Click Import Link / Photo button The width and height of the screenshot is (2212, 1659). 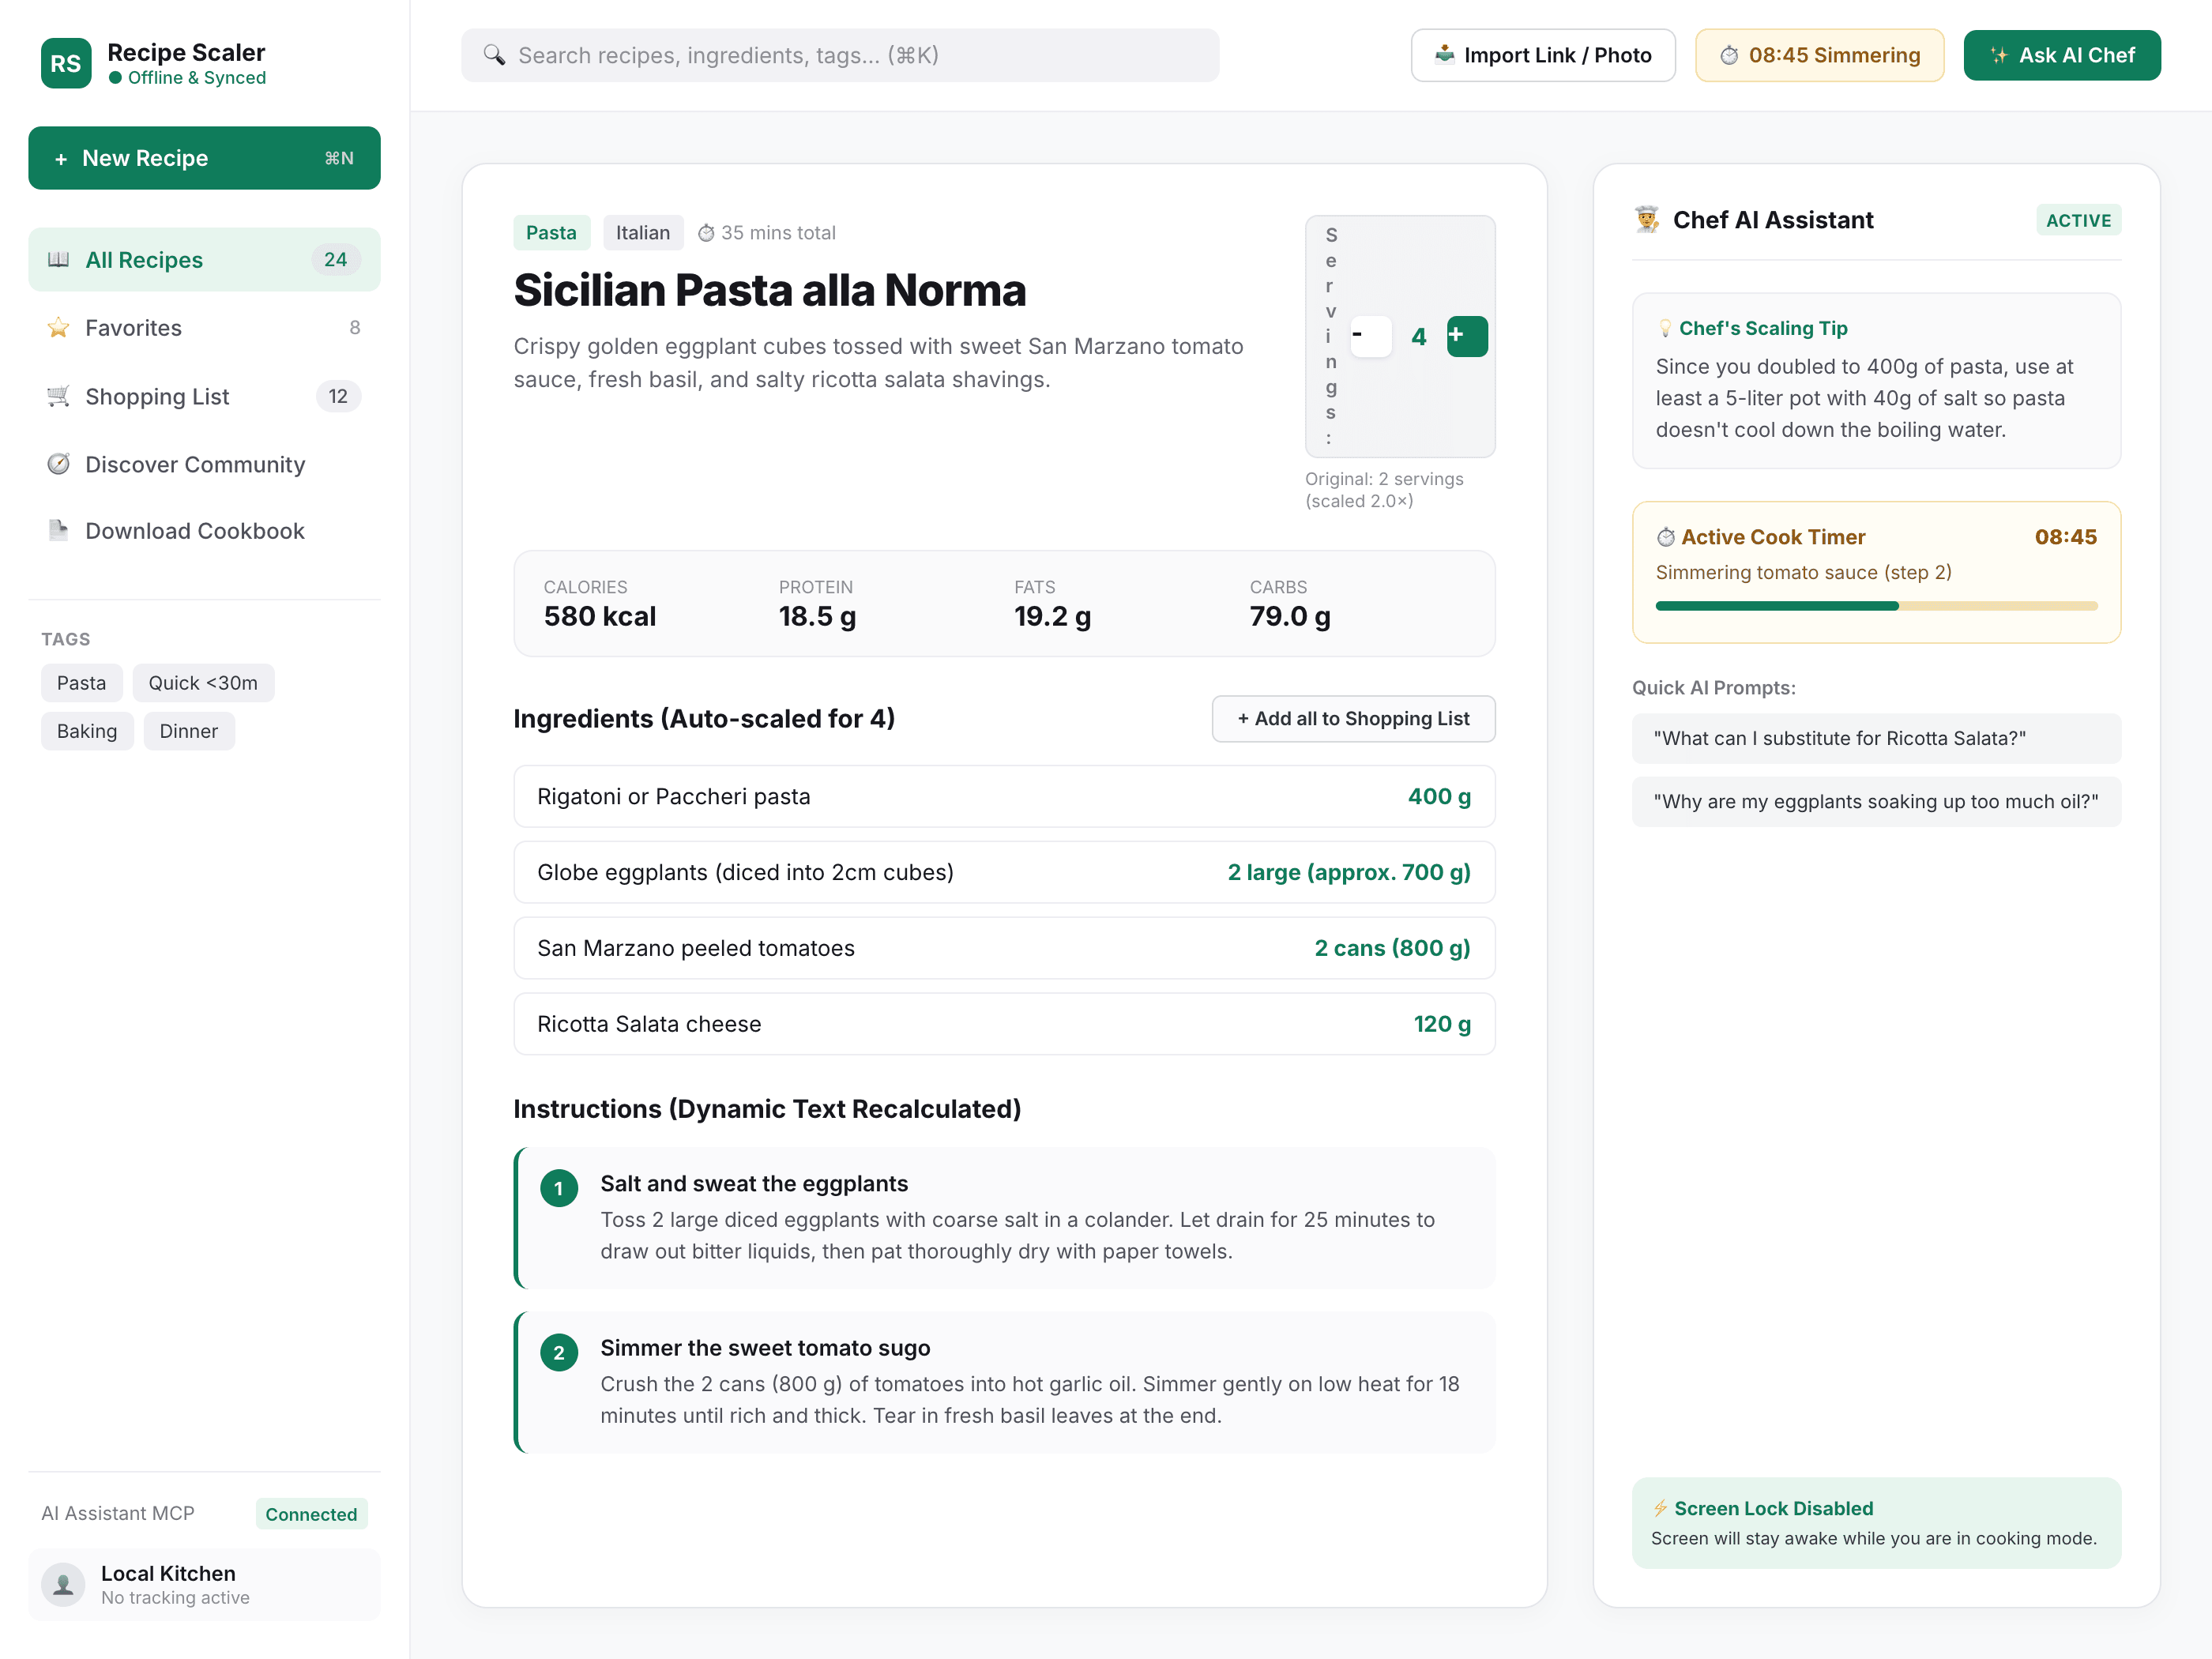1543,55
